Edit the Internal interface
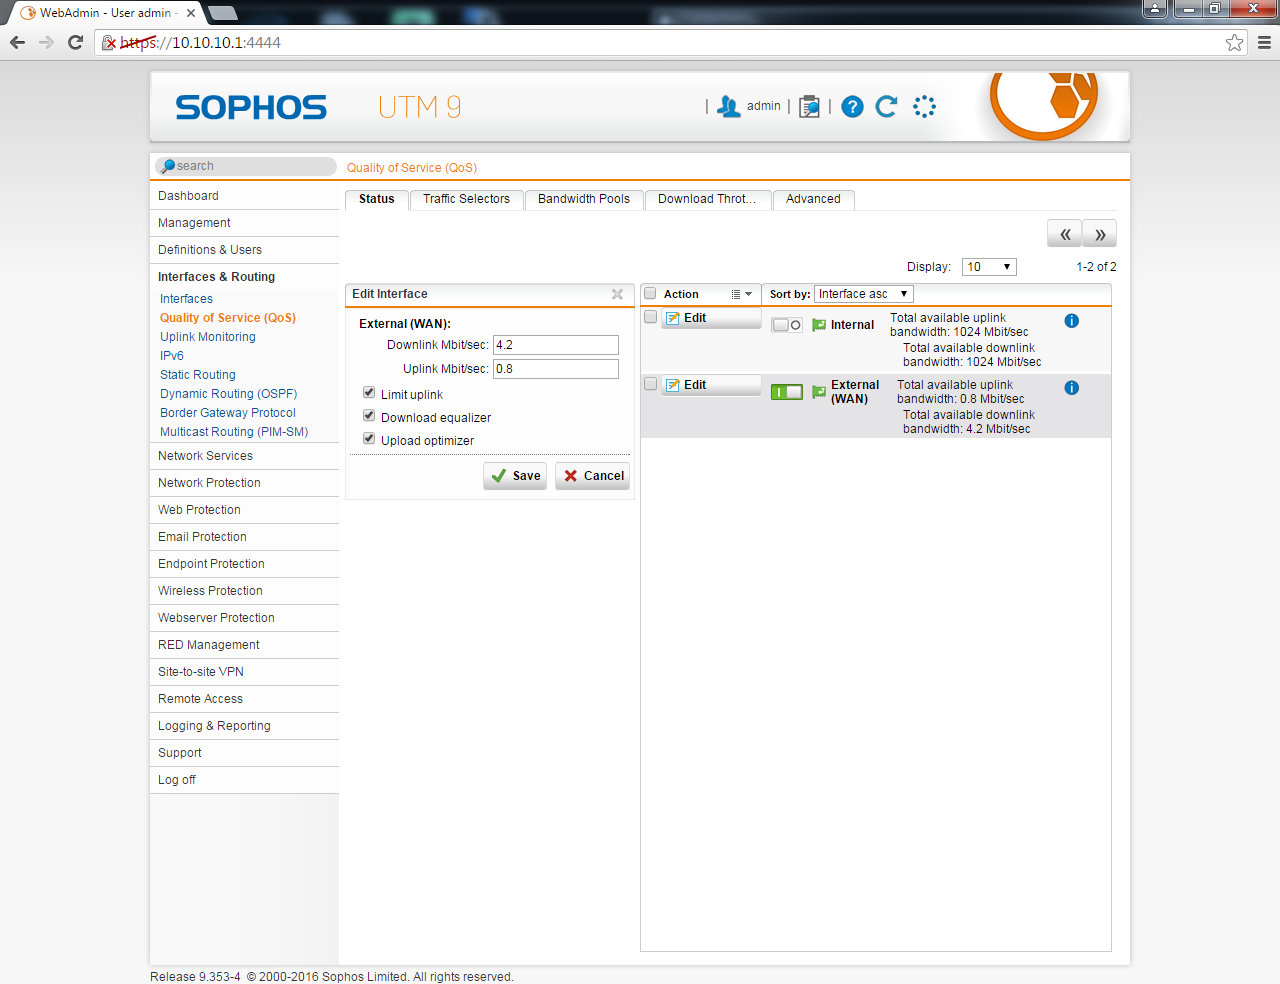 pyautogui.click(x=710, y=318)
